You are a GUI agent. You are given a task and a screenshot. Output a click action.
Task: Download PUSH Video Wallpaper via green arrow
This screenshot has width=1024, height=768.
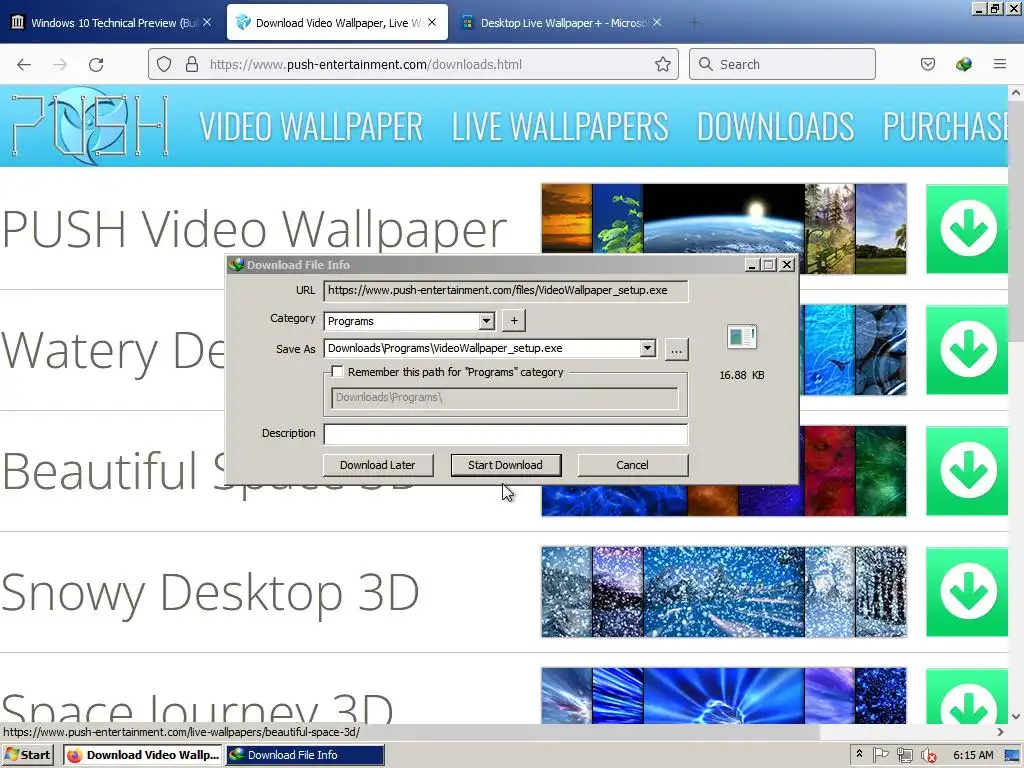968,229
